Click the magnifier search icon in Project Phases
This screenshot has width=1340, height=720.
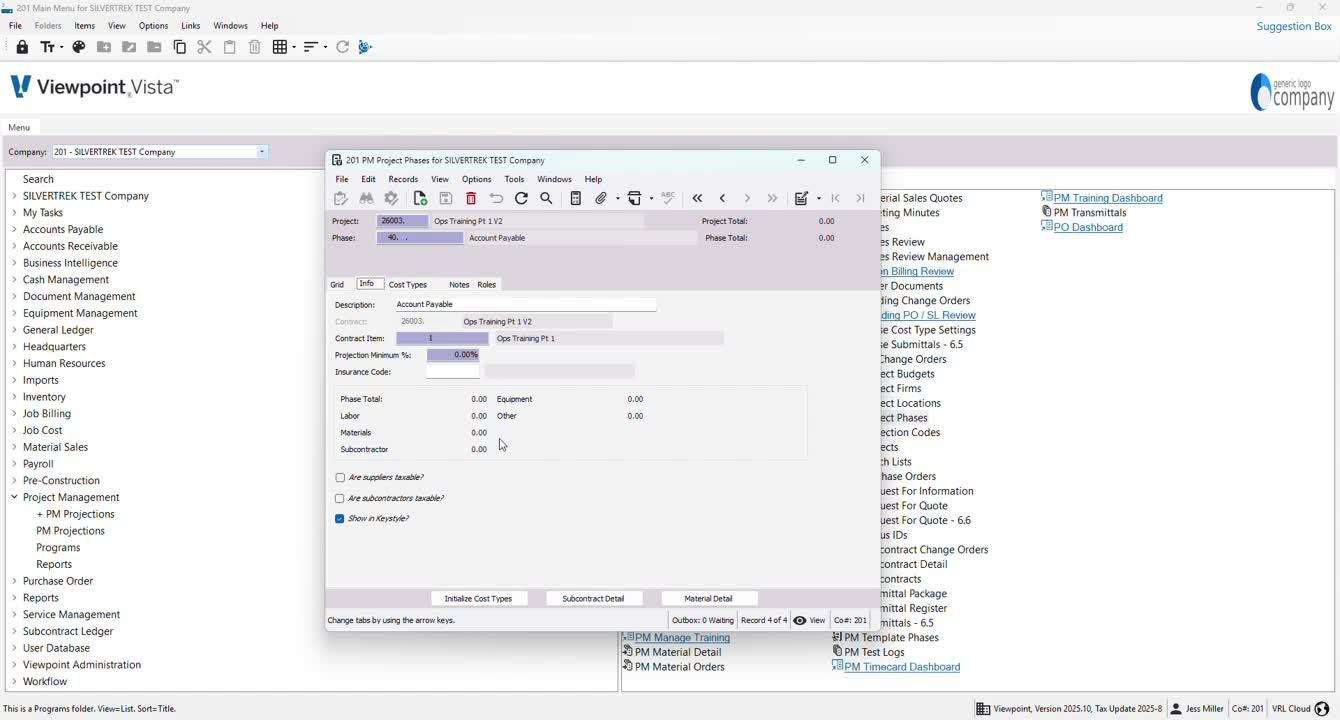[546, 198]
